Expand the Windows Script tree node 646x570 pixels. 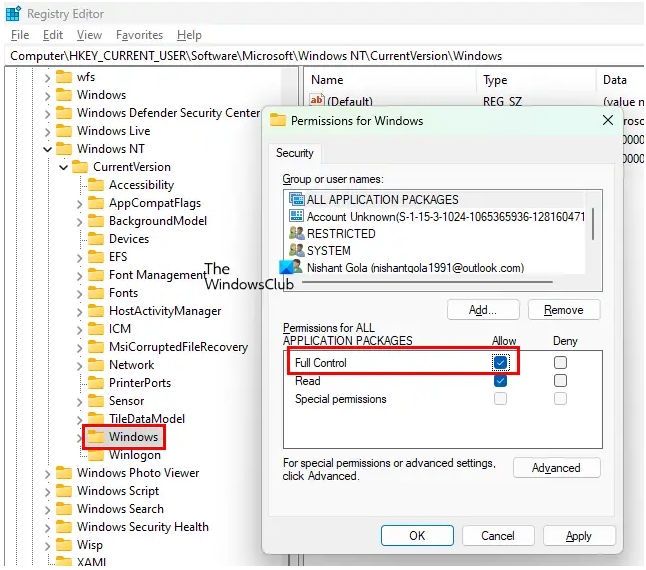coord(48,492)
